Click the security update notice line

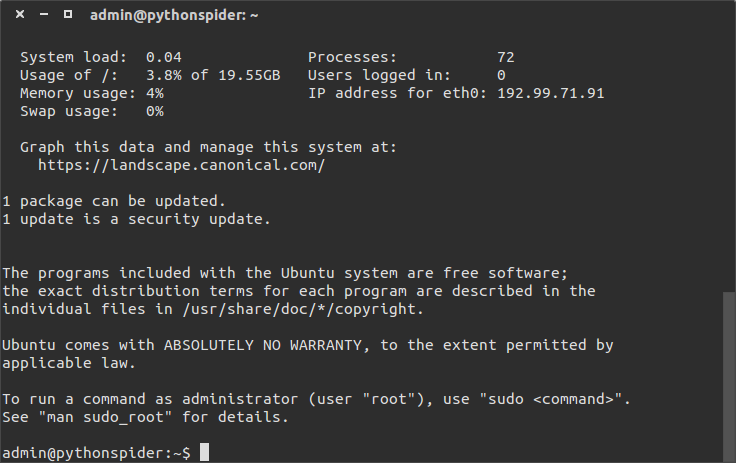coord(136,219)
